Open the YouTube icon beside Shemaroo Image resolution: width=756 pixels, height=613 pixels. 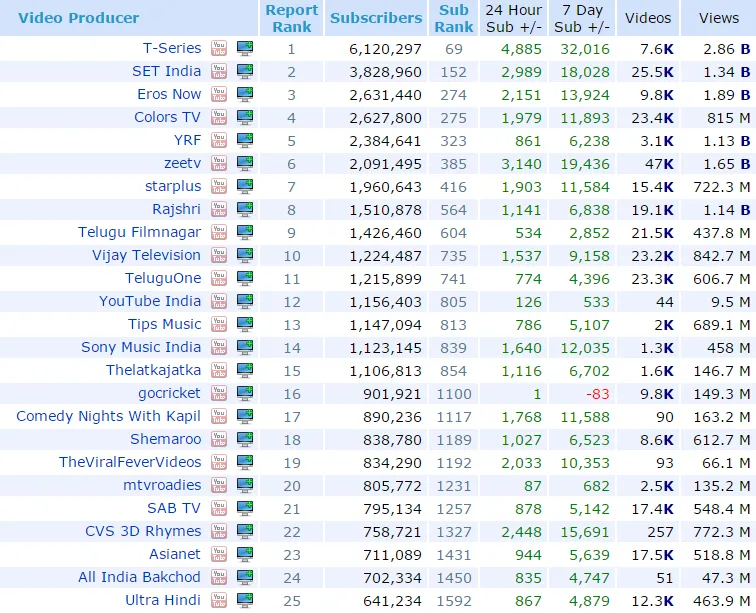coord(219,439)
